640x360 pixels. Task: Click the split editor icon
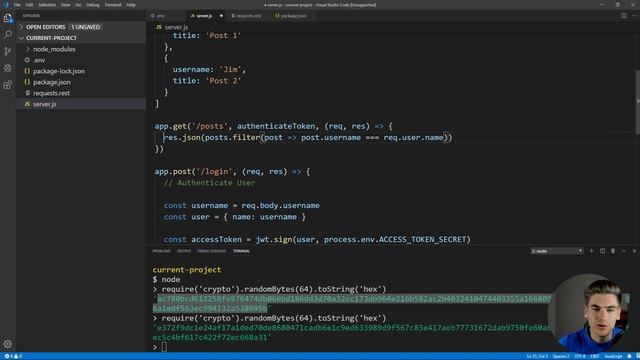click(x=624, y=16)
